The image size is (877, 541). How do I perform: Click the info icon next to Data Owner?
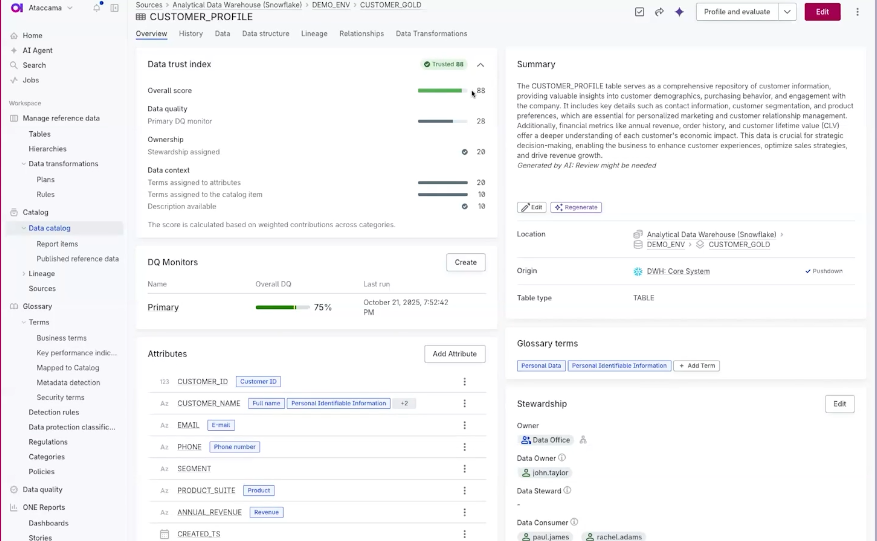click(x=562, y=458)
